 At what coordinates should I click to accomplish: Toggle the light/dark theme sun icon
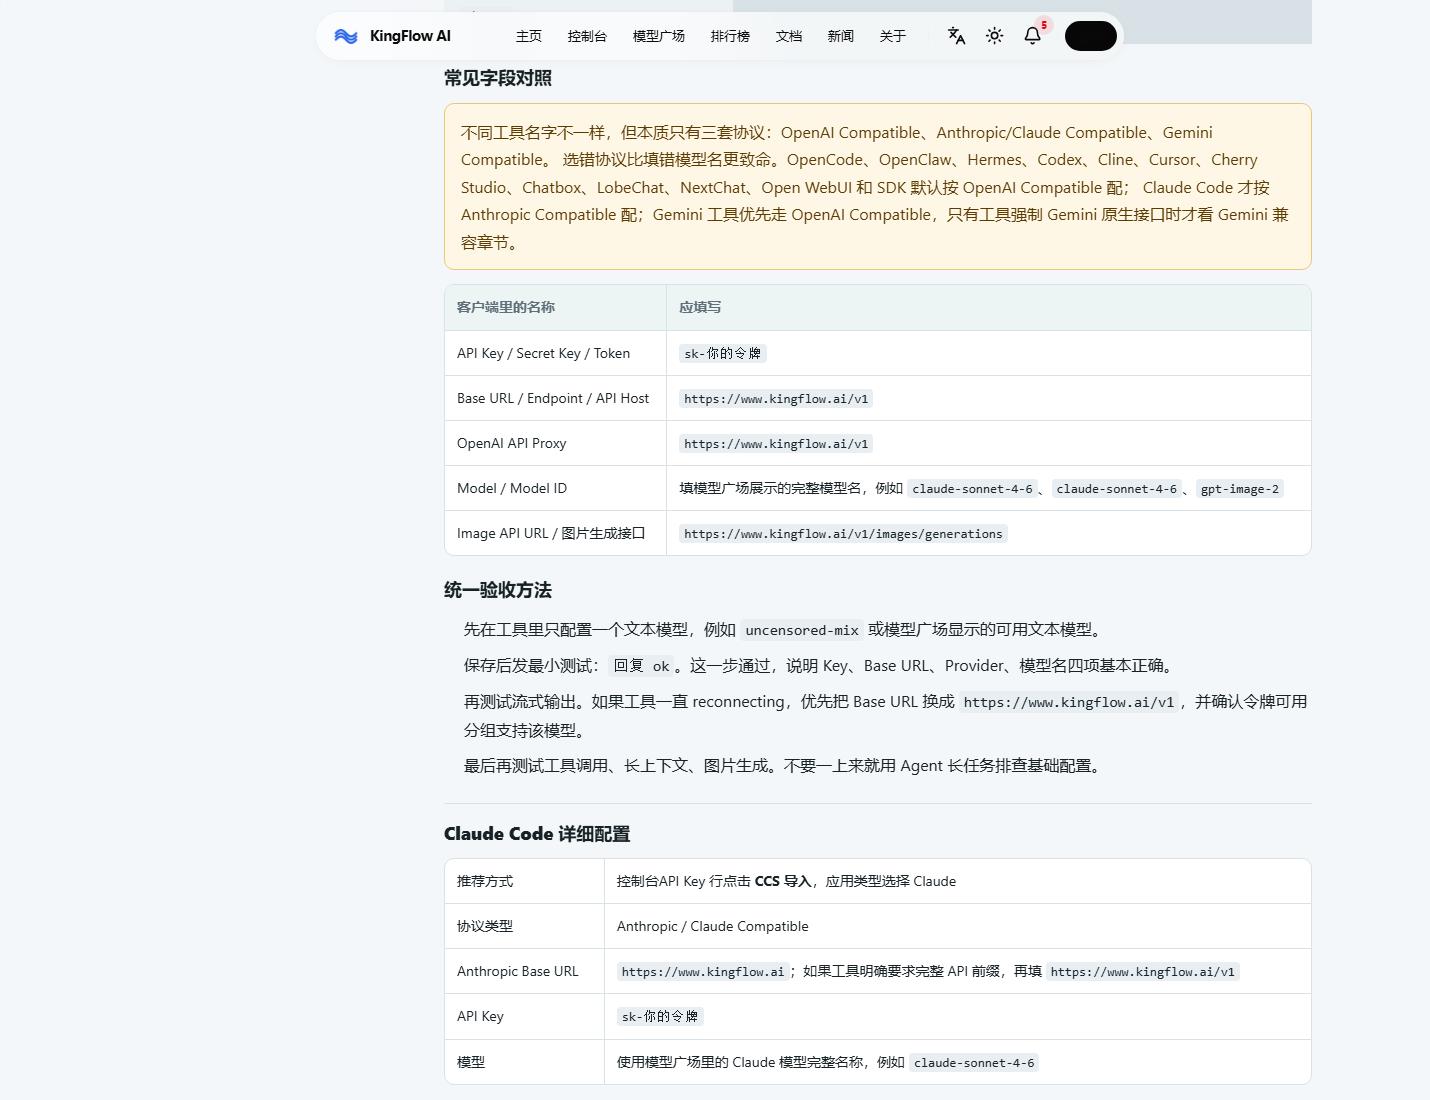click(994, 36)
